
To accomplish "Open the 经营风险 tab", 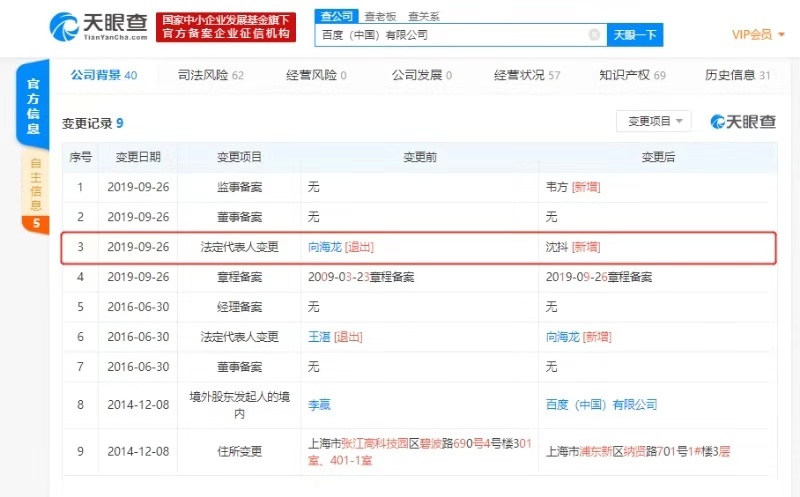I will tap(316, 75).
